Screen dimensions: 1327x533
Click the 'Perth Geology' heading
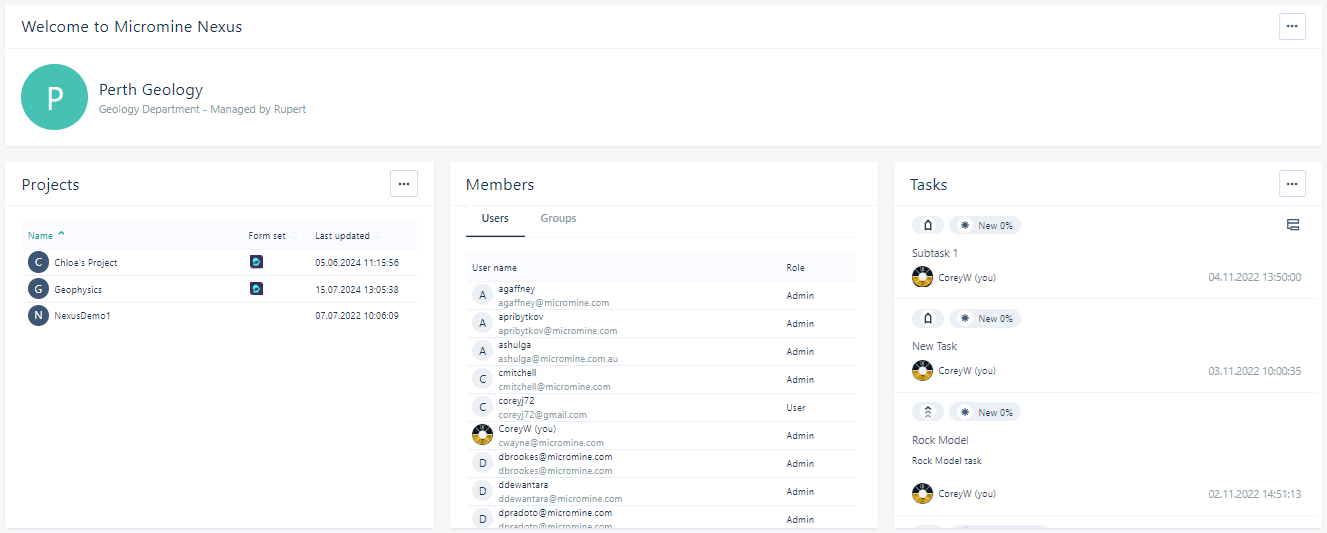[x=151, y=90]
